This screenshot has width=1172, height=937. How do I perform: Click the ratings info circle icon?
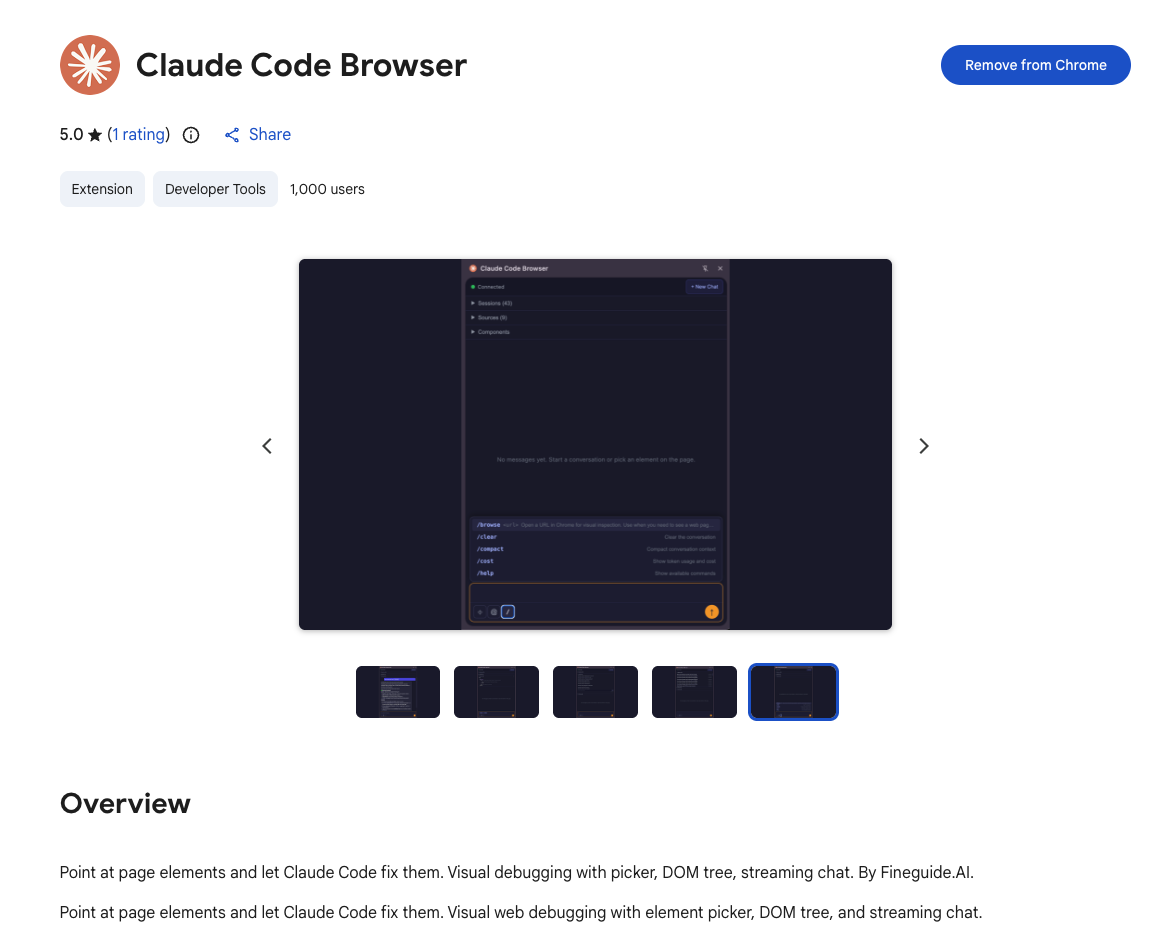point(191,135)
